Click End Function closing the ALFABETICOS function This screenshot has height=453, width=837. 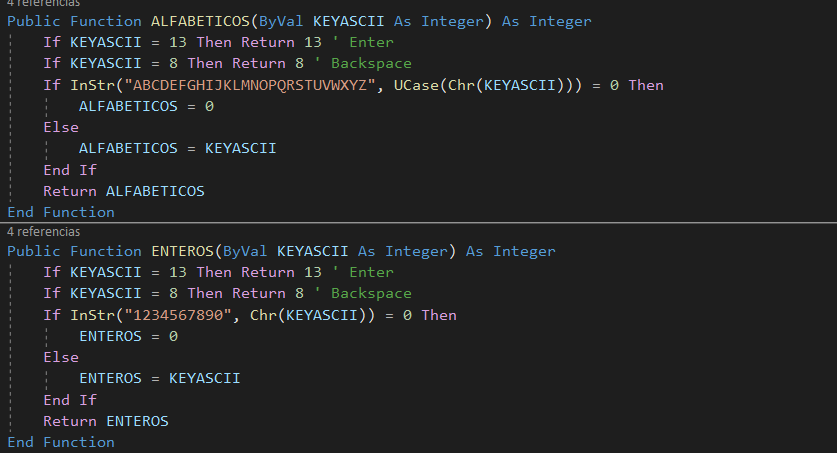click(x=61, y=212)
